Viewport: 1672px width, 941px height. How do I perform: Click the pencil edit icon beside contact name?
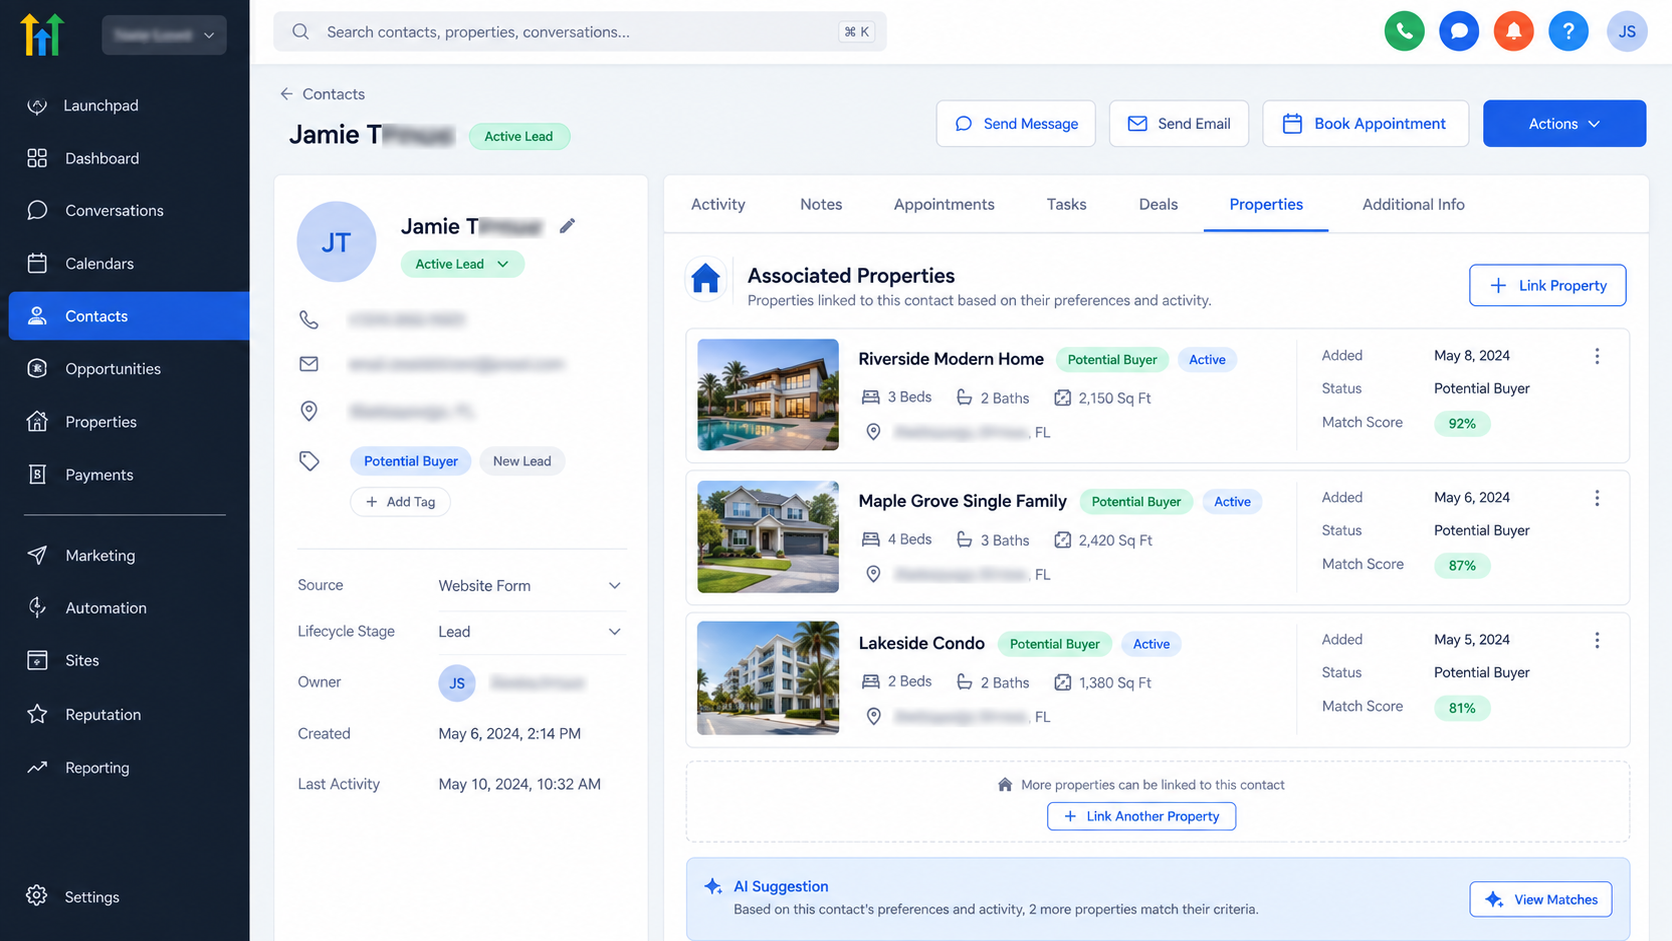(x=567, y=226)
